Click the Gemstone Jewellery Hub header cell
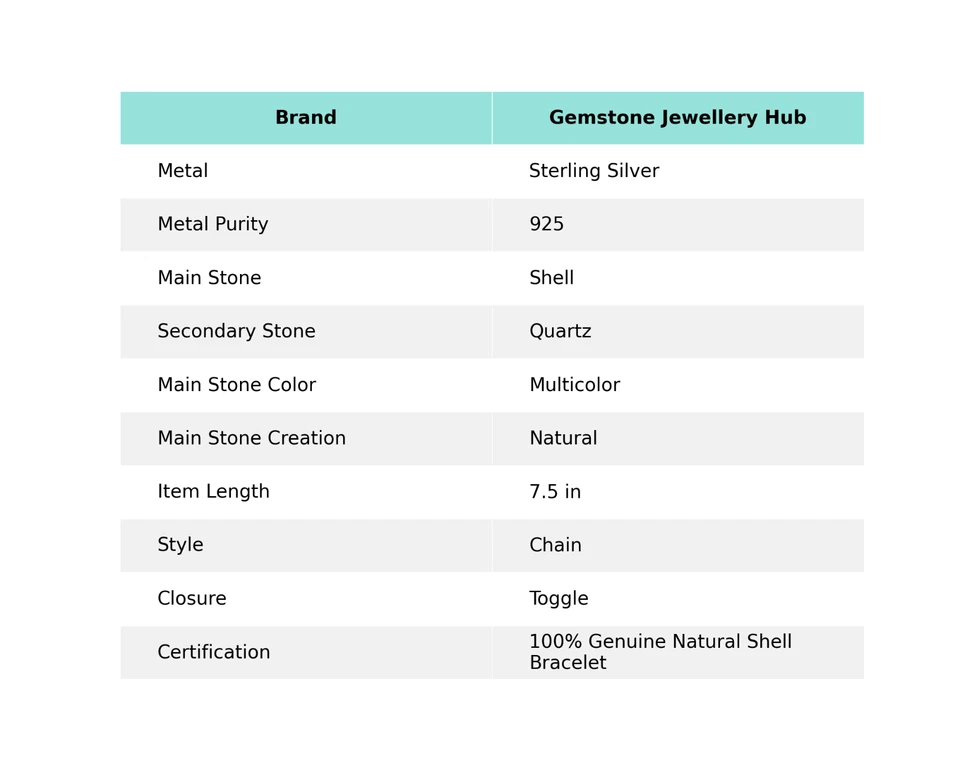The height and width of the screenshot is (763, 960). (x=677, y=118)
